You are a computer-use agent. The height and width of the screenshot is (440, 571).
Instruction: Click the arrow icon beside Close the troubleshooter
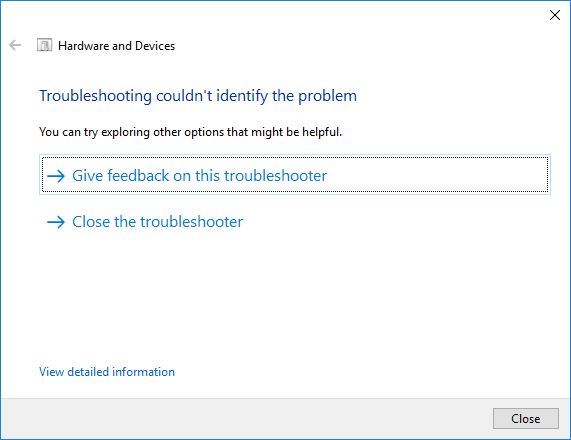(56, 222)
